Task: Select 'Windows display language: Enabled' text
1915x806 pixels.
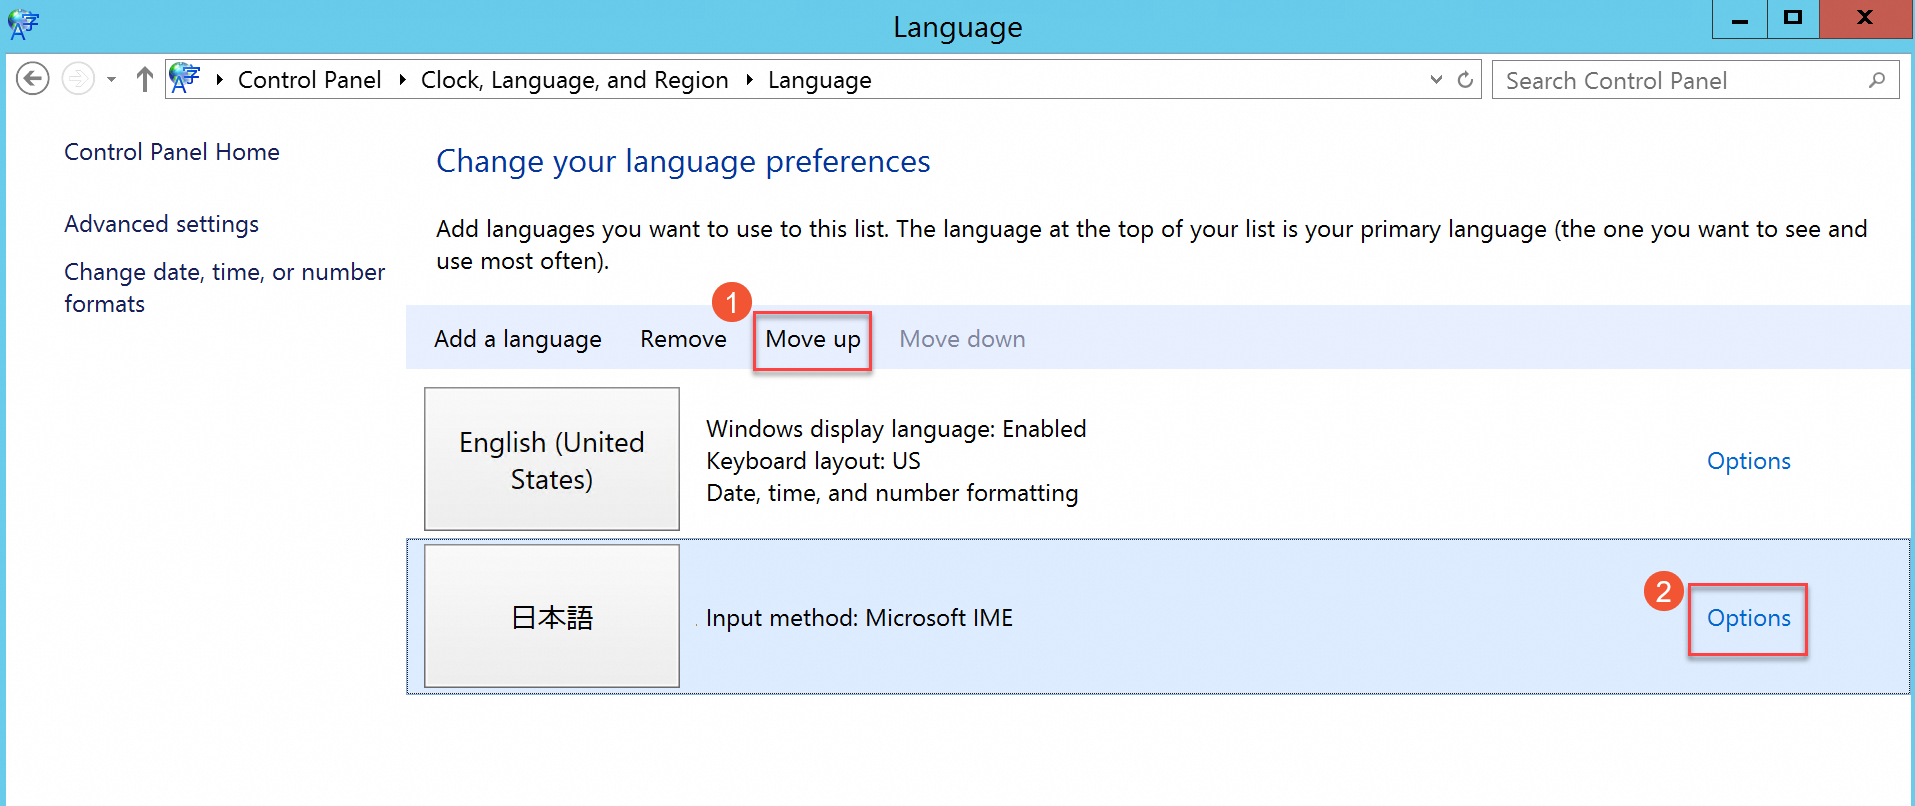Action: [x=896, y=429]
